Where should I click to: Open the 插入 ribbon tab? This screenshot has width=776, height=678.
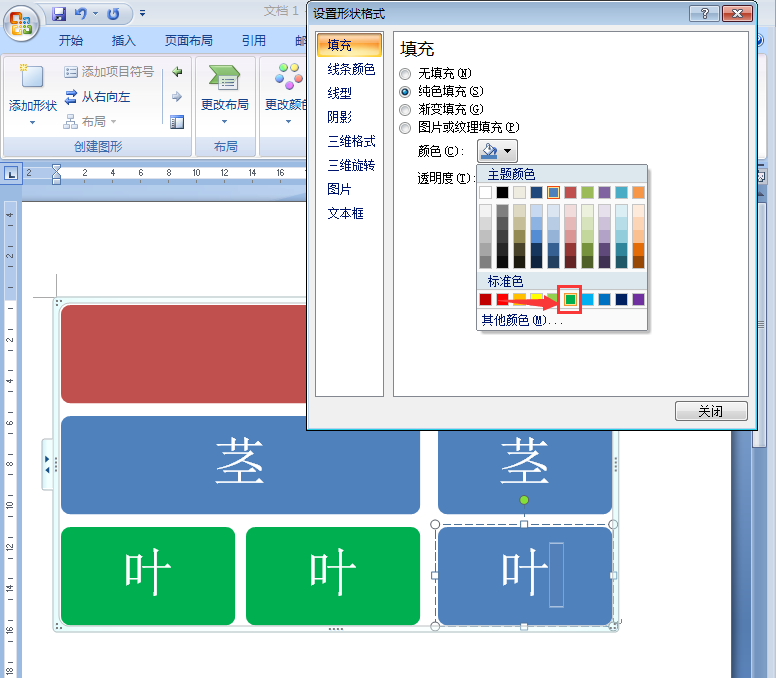[124, 41]
